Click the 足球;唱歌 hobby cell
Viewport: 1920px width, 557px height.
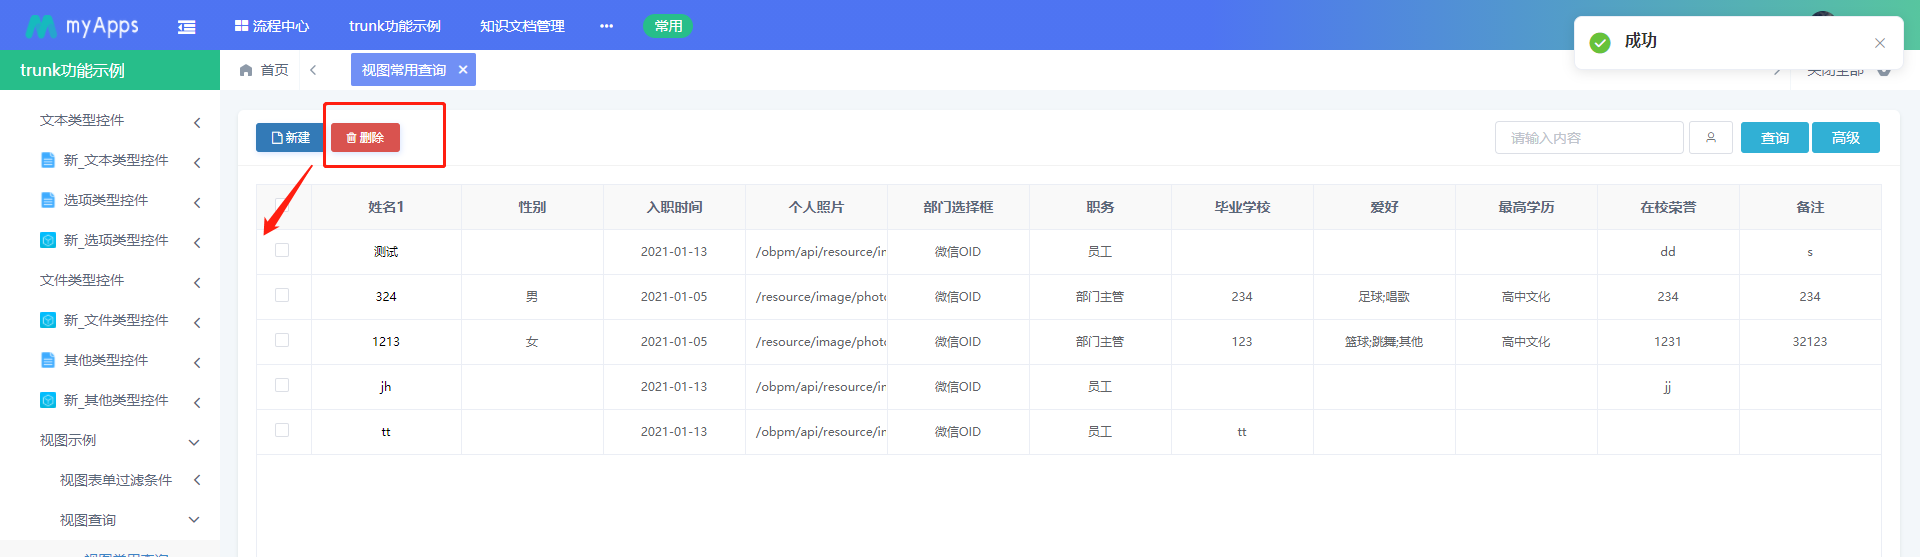point(1384,297)
